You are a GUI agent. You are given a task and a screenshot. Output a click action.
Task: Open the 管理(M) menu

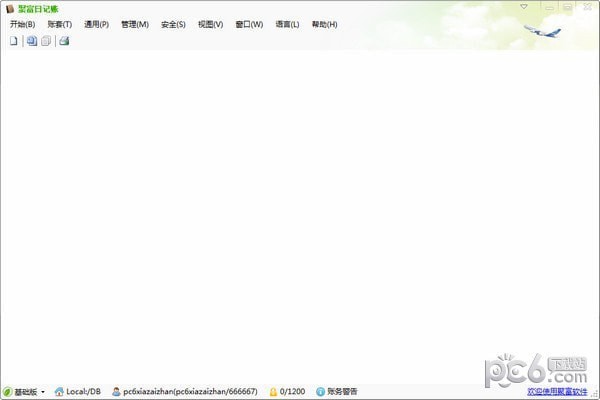[135, 24]
